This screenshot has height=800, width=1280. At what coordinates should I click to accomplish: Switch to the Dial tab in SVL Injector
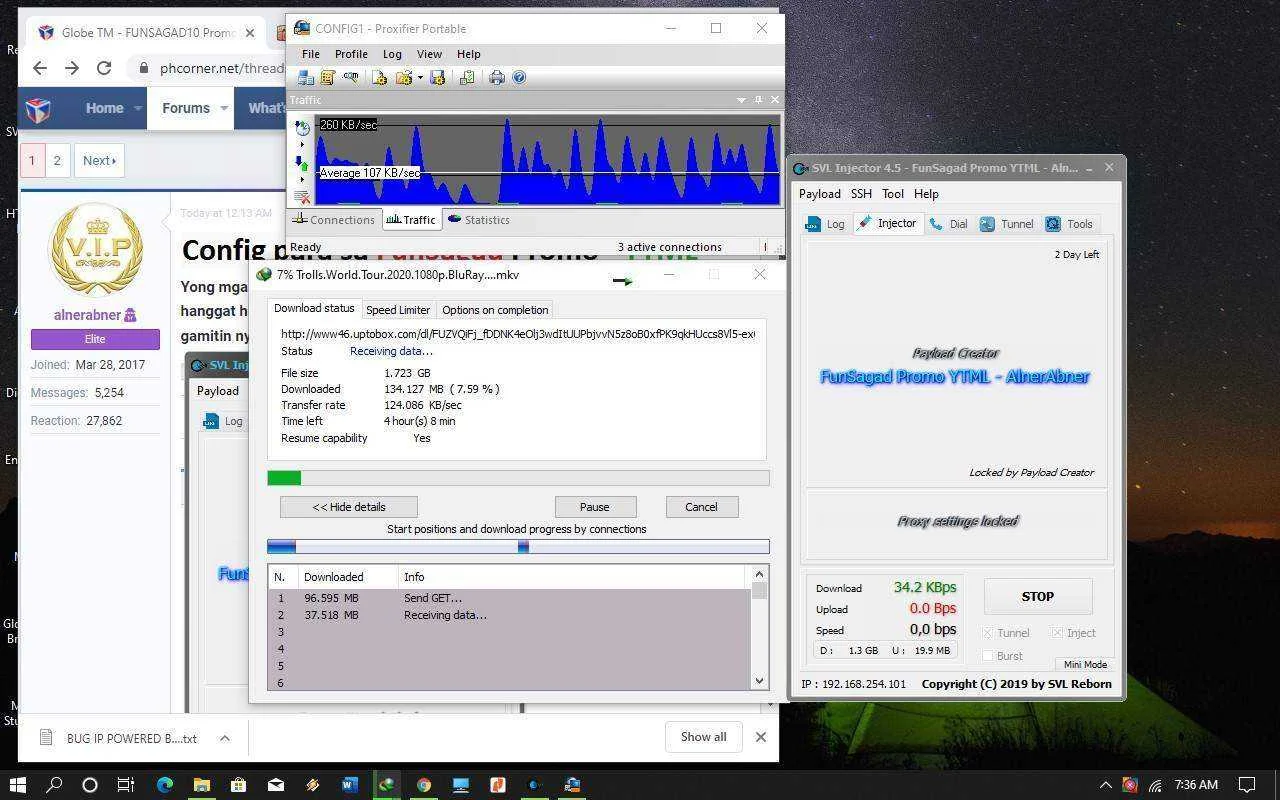pos(948,224)
